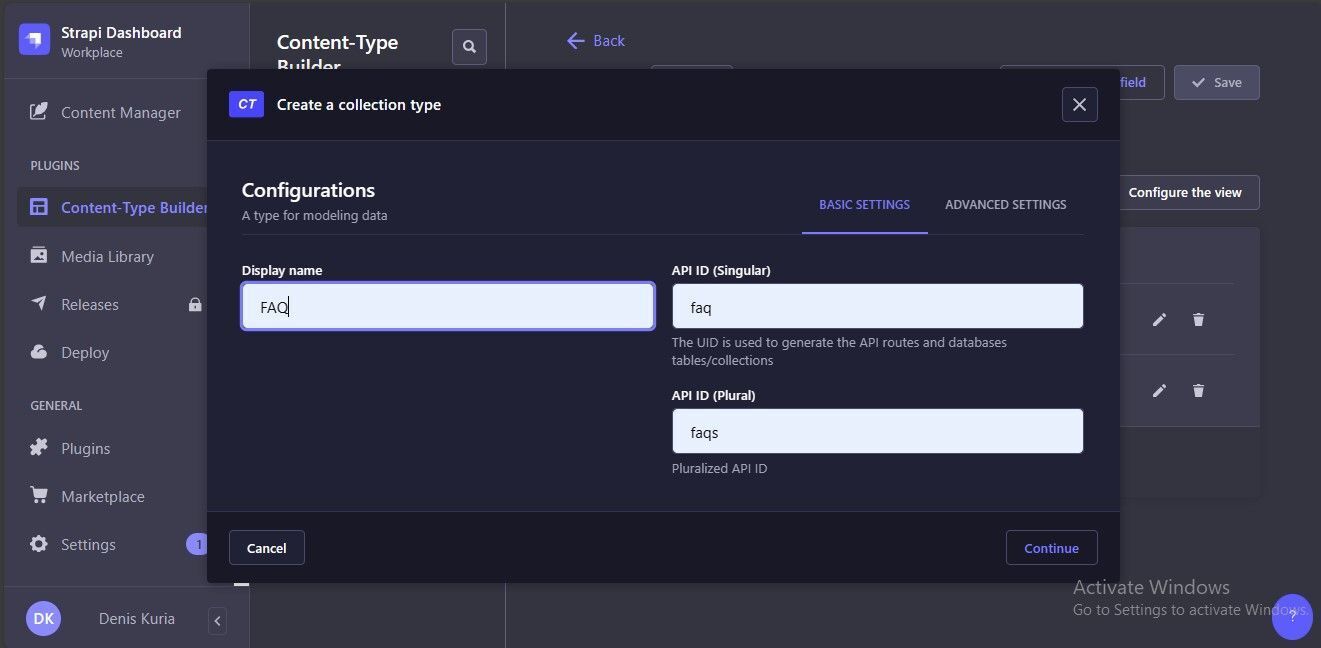
Task: Click the Display name input field
Action: [447, 307]
